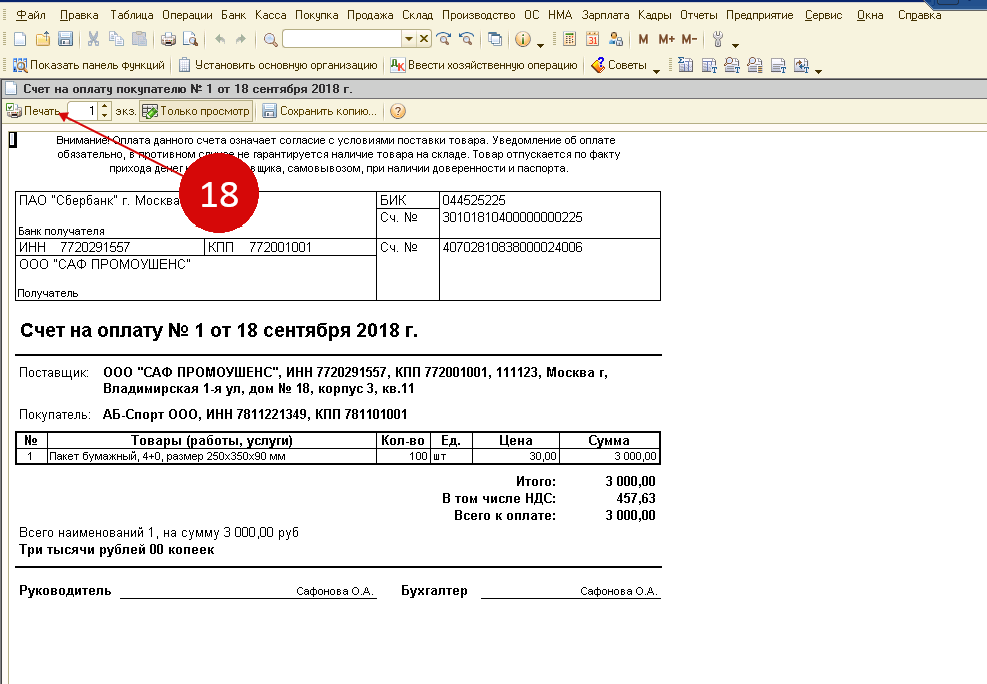Open the calculator icon
The width and height of the screenshot is (987, 684).
coord(569,39)
